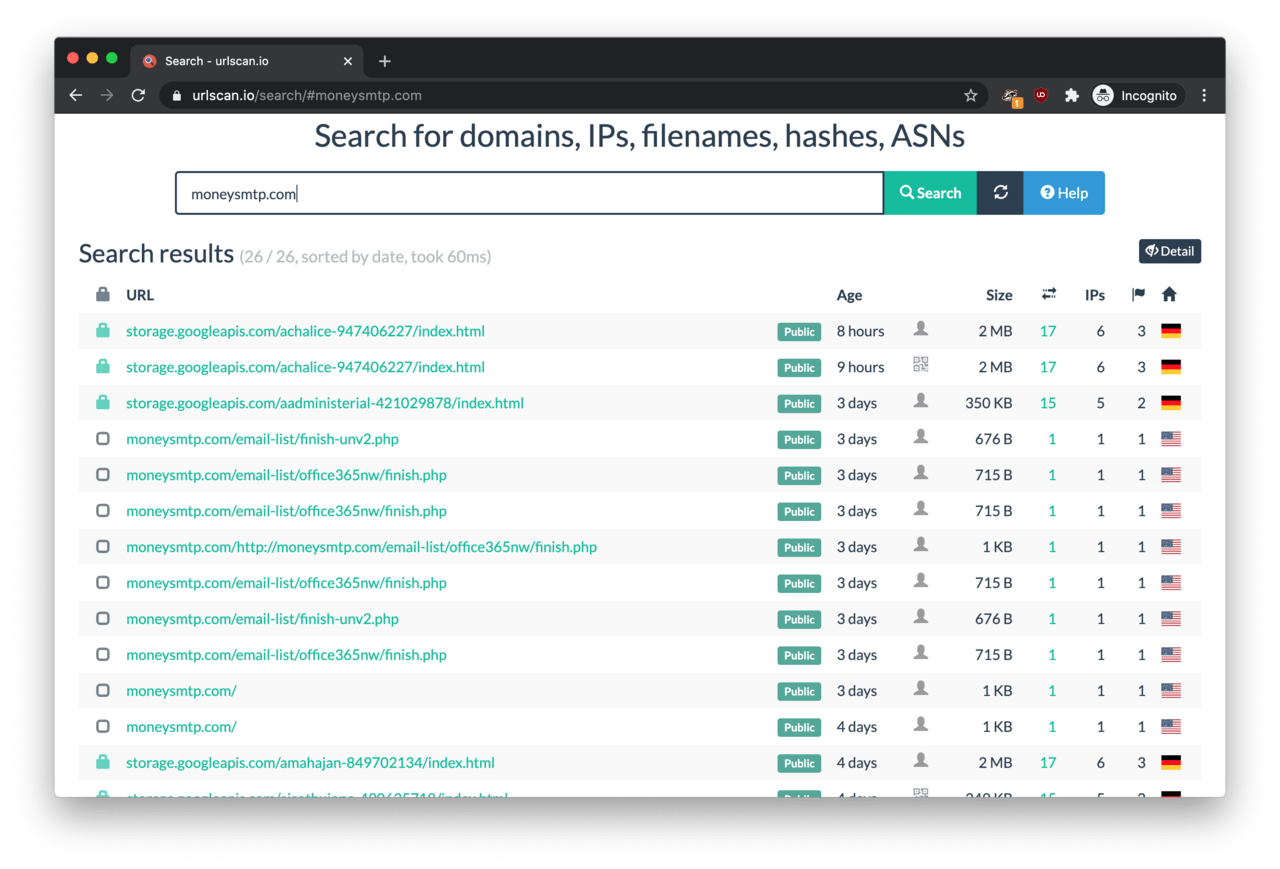Click the URL column header
1280x869 pixels.
point(140,295)
